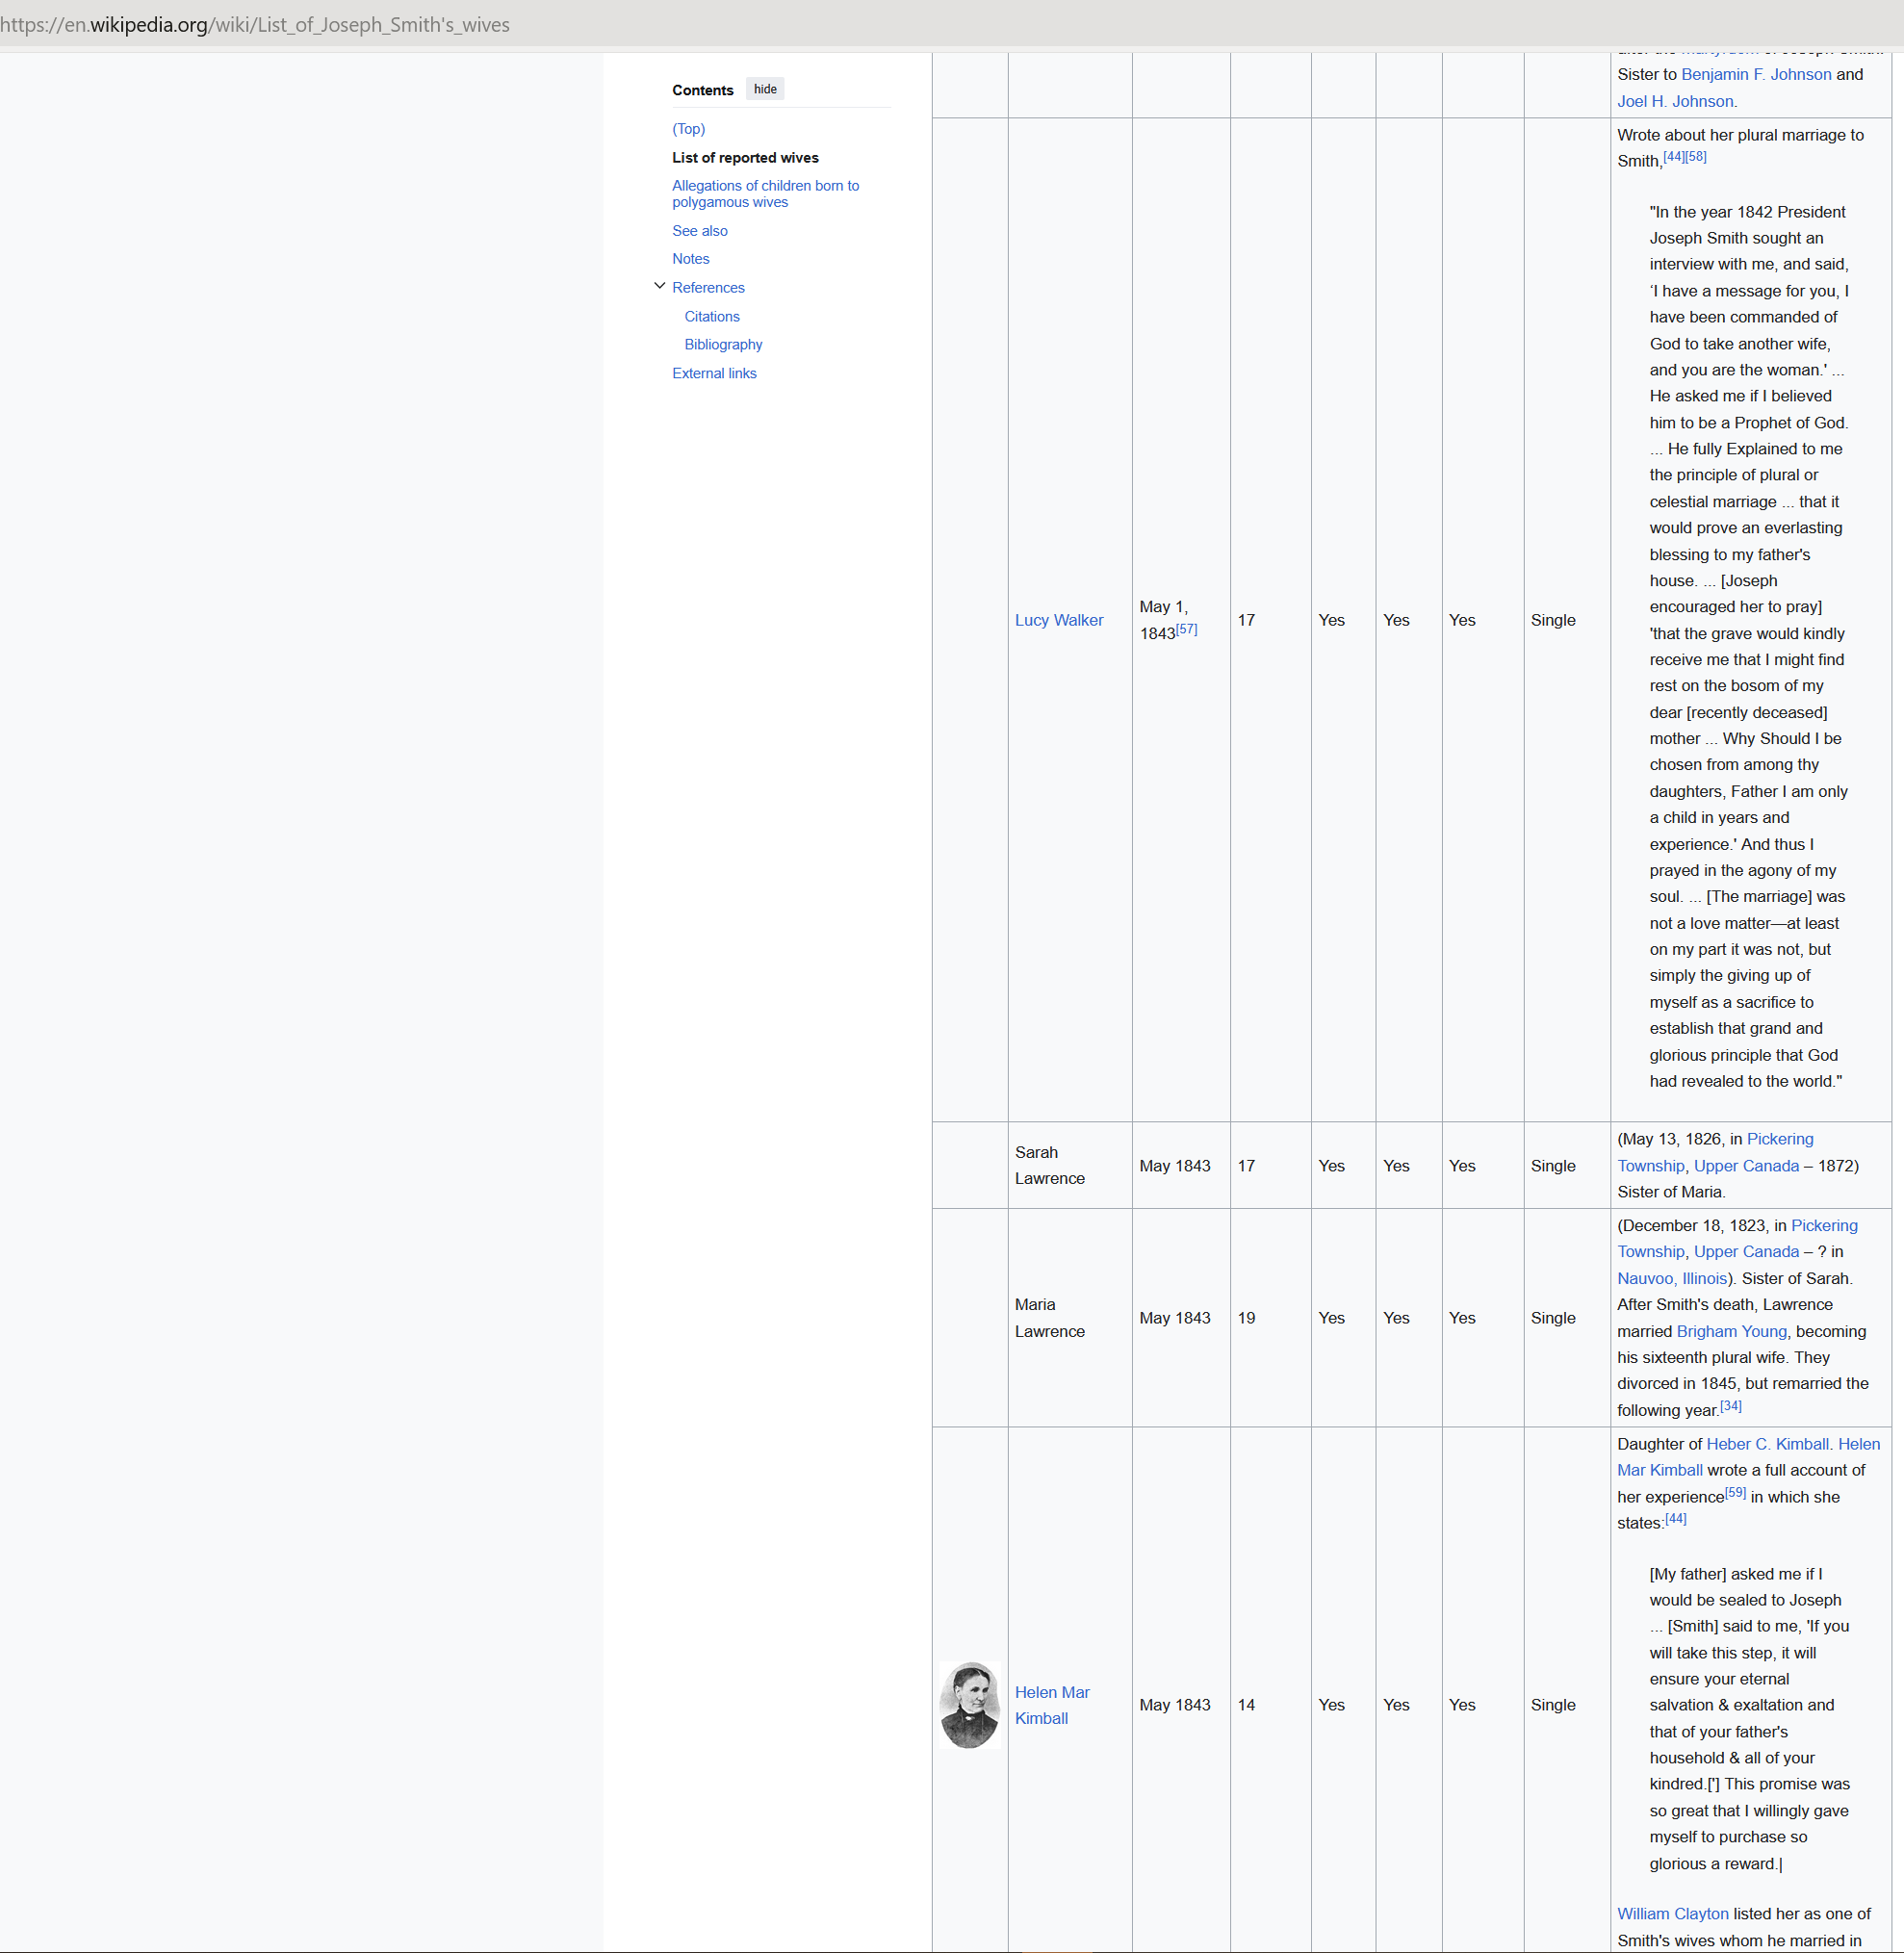Open citation [59] after 'her experience'
This screenshot has width=1904, height=1953.
point(1735,1492)
